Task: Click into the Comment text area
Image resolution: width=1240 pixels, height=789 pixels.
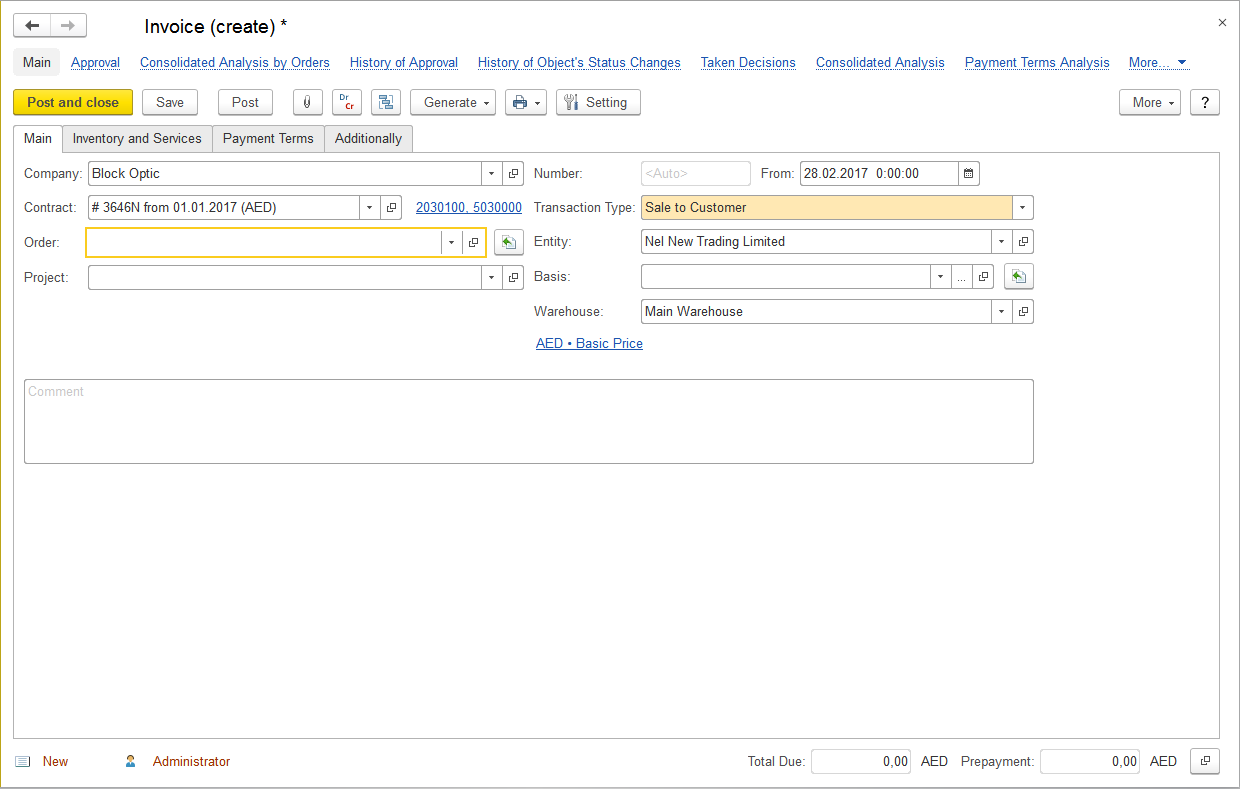Action: coord(528,422)
